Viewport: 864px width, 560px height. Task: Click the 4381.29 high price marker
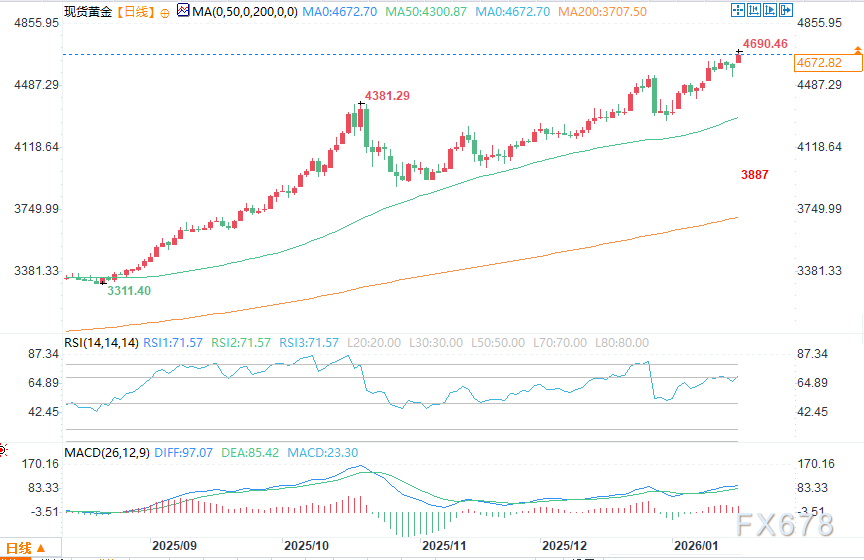[x=387, y=96]
